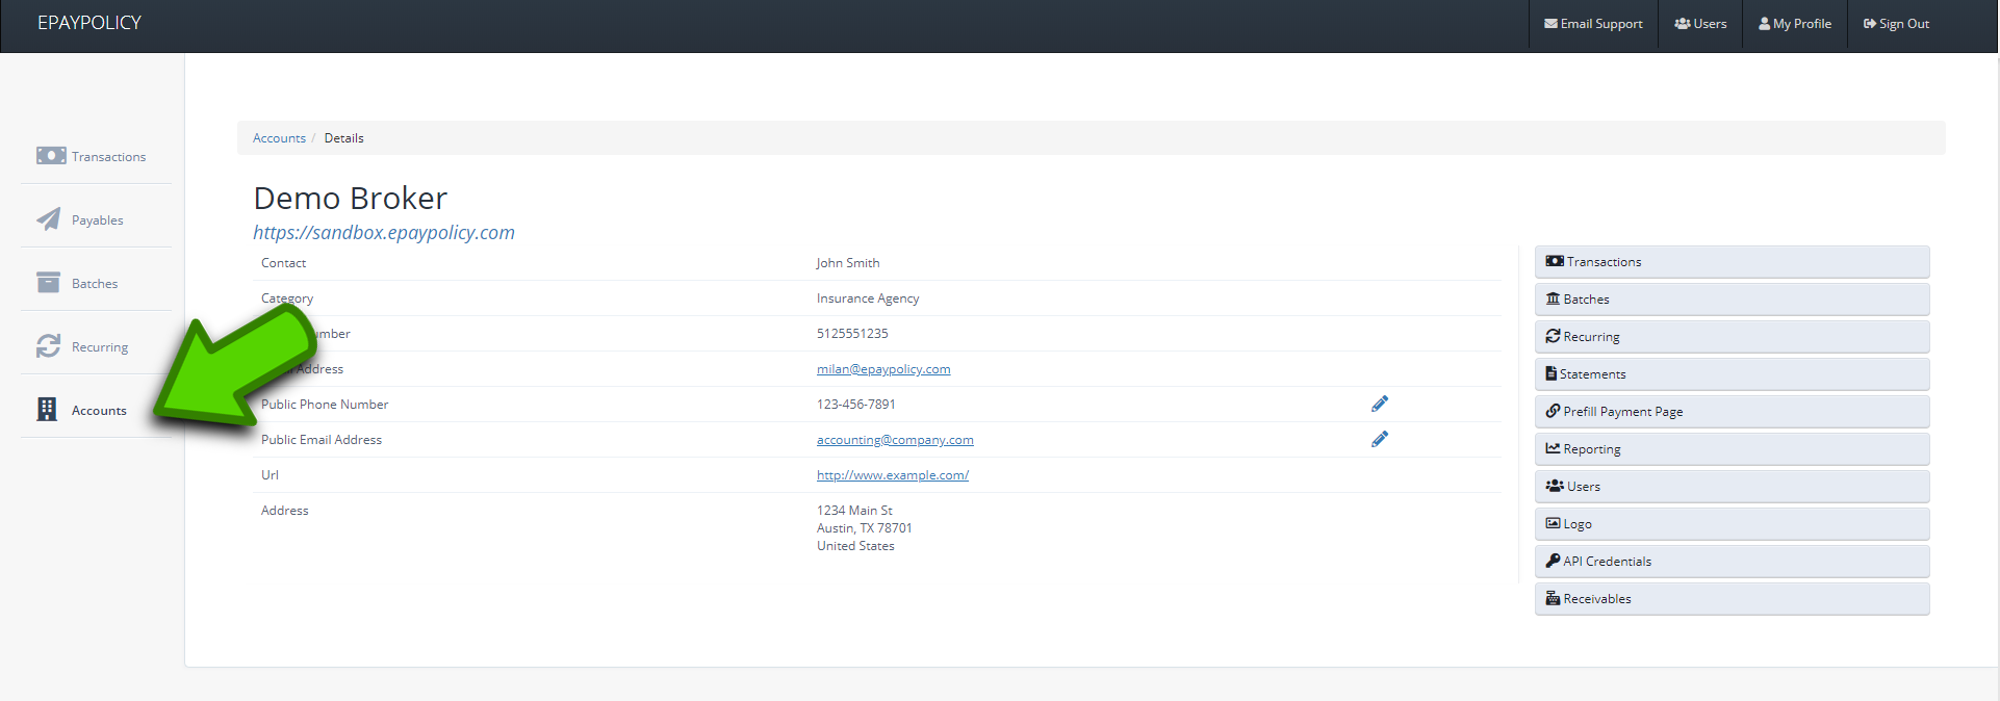The height and width of the screenshot is (701, 2000).
Task: Open the Receivables button
Action: point(1732,599)
